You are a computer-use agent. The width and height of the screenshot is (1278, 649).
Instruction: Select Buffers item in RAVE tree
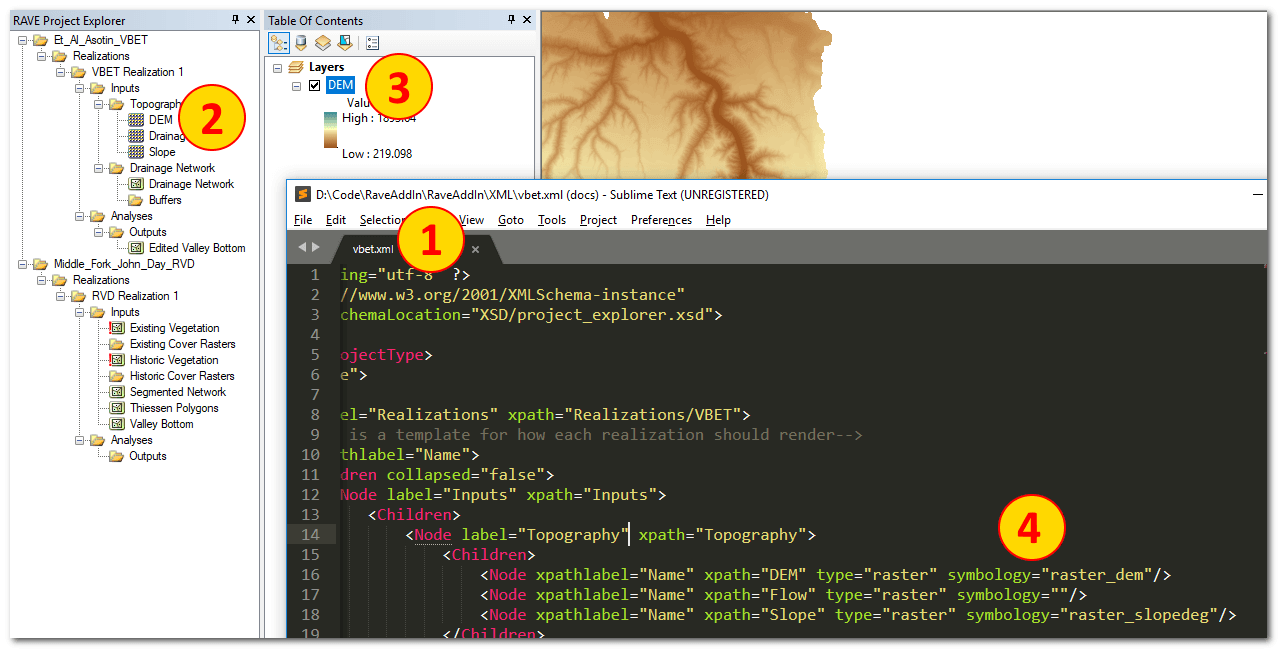(165, 200)
